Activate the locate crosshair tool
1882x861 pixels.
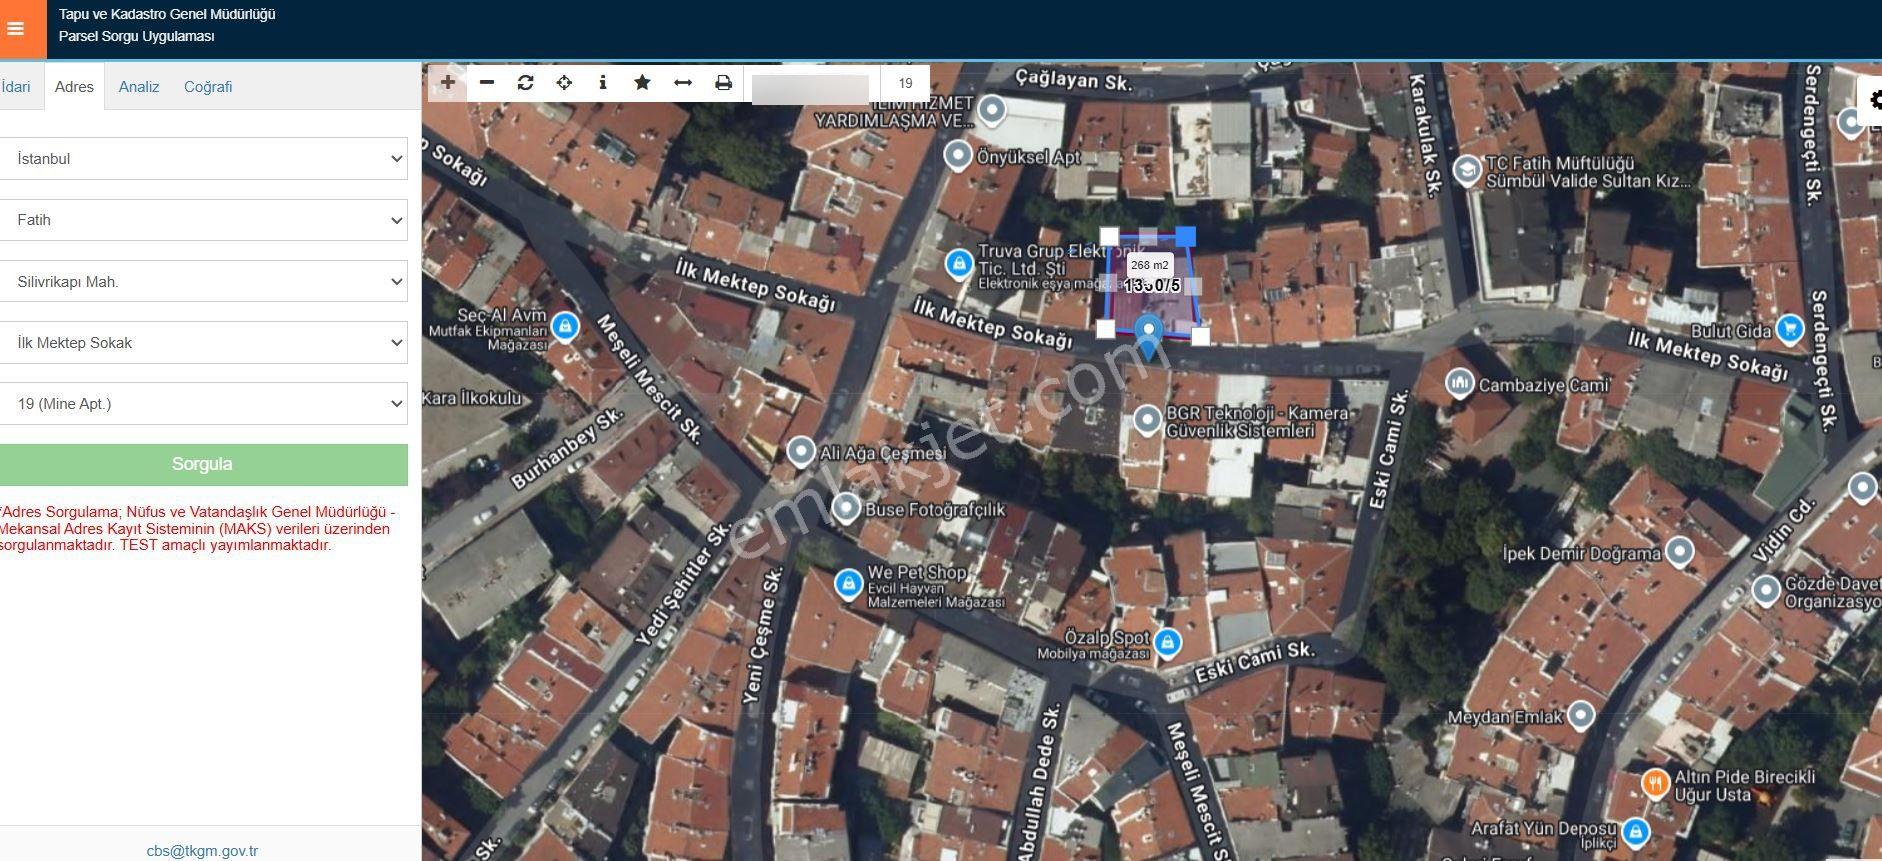(x=564, y=83)
